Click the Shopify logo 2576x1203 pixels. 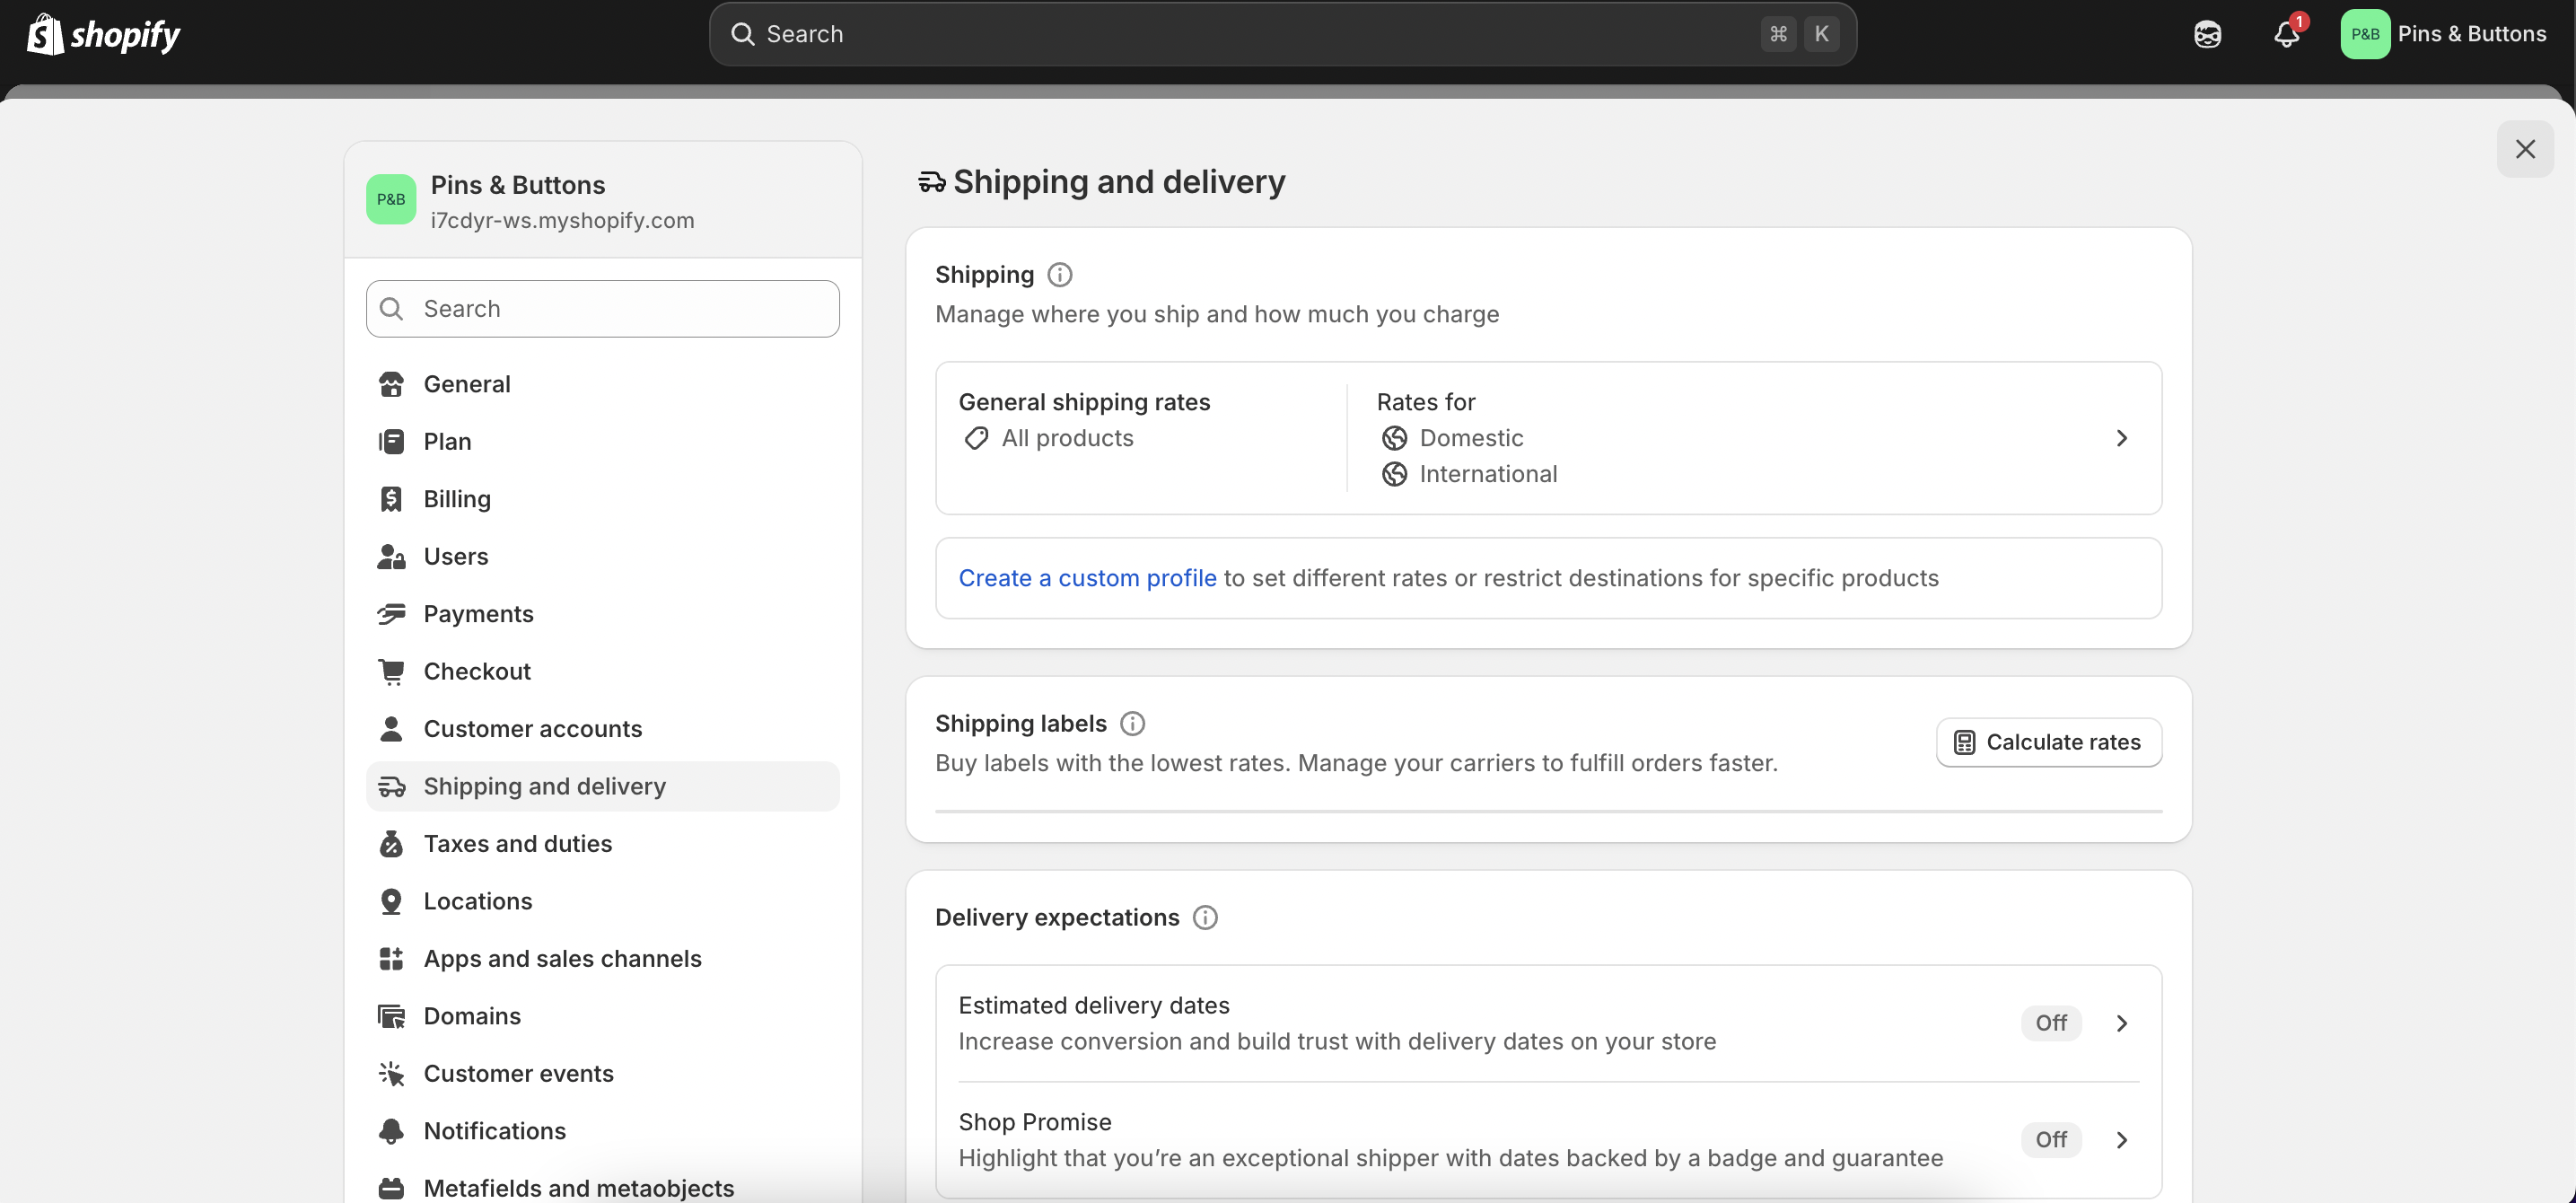tap(103, 34)
